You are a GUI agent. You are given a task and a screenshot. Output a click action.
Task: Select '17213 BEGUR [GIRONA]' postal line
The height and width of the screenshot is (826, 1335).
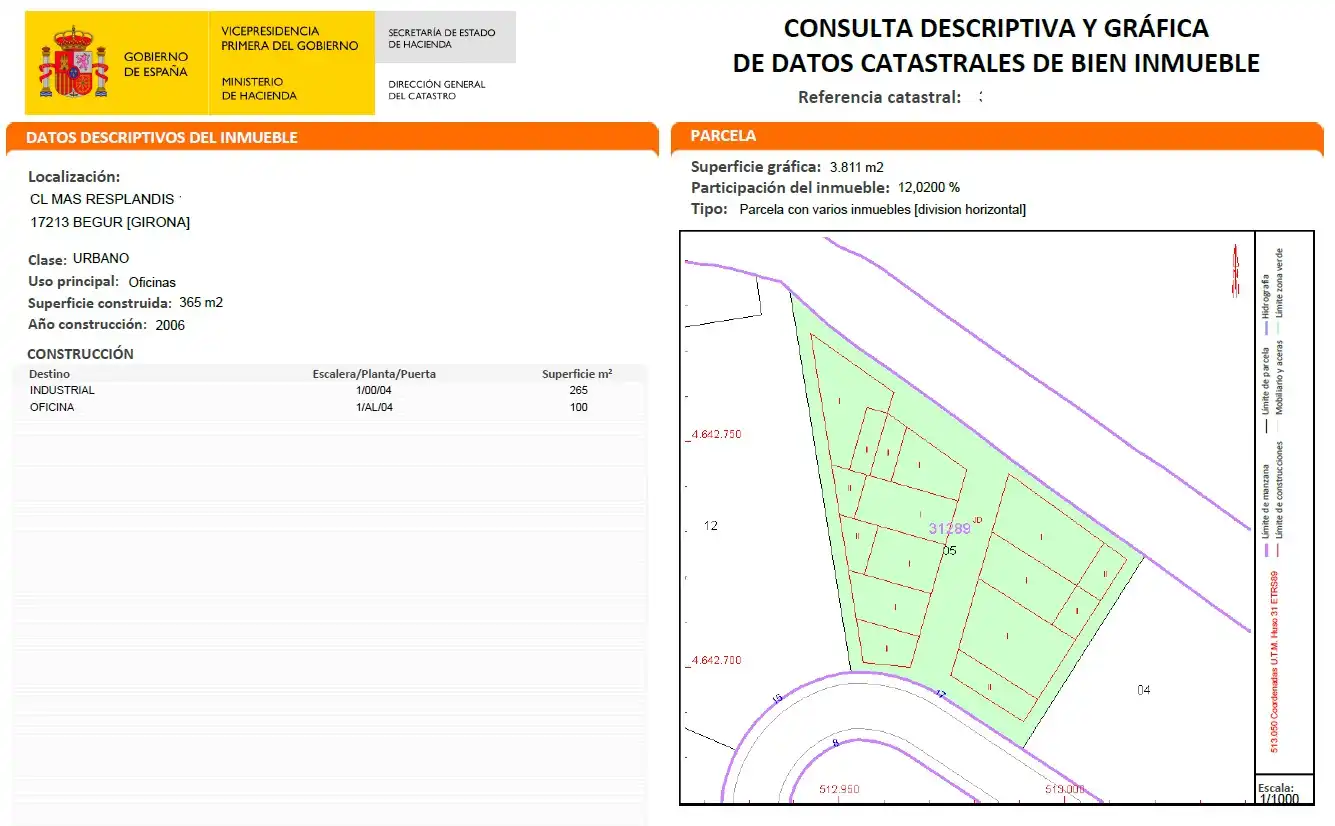(110, 222)
